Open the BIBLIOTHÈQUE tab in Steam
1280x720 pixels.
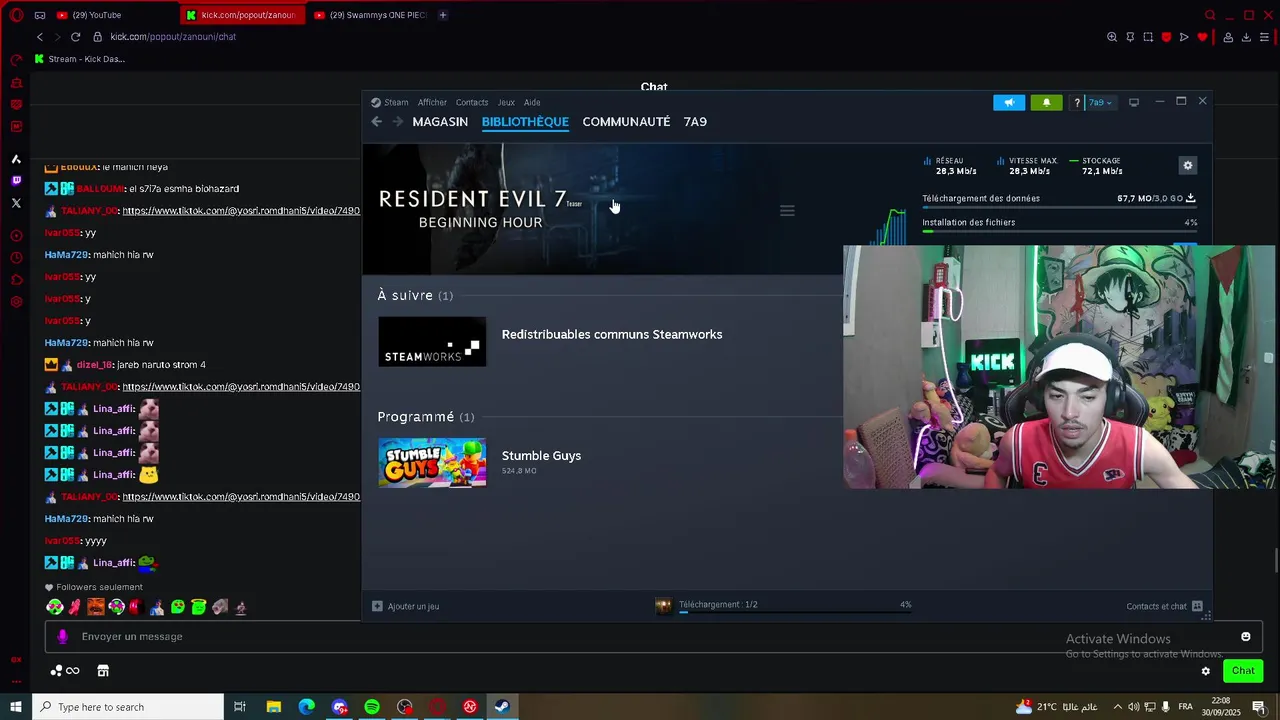[x=525, y=122]
